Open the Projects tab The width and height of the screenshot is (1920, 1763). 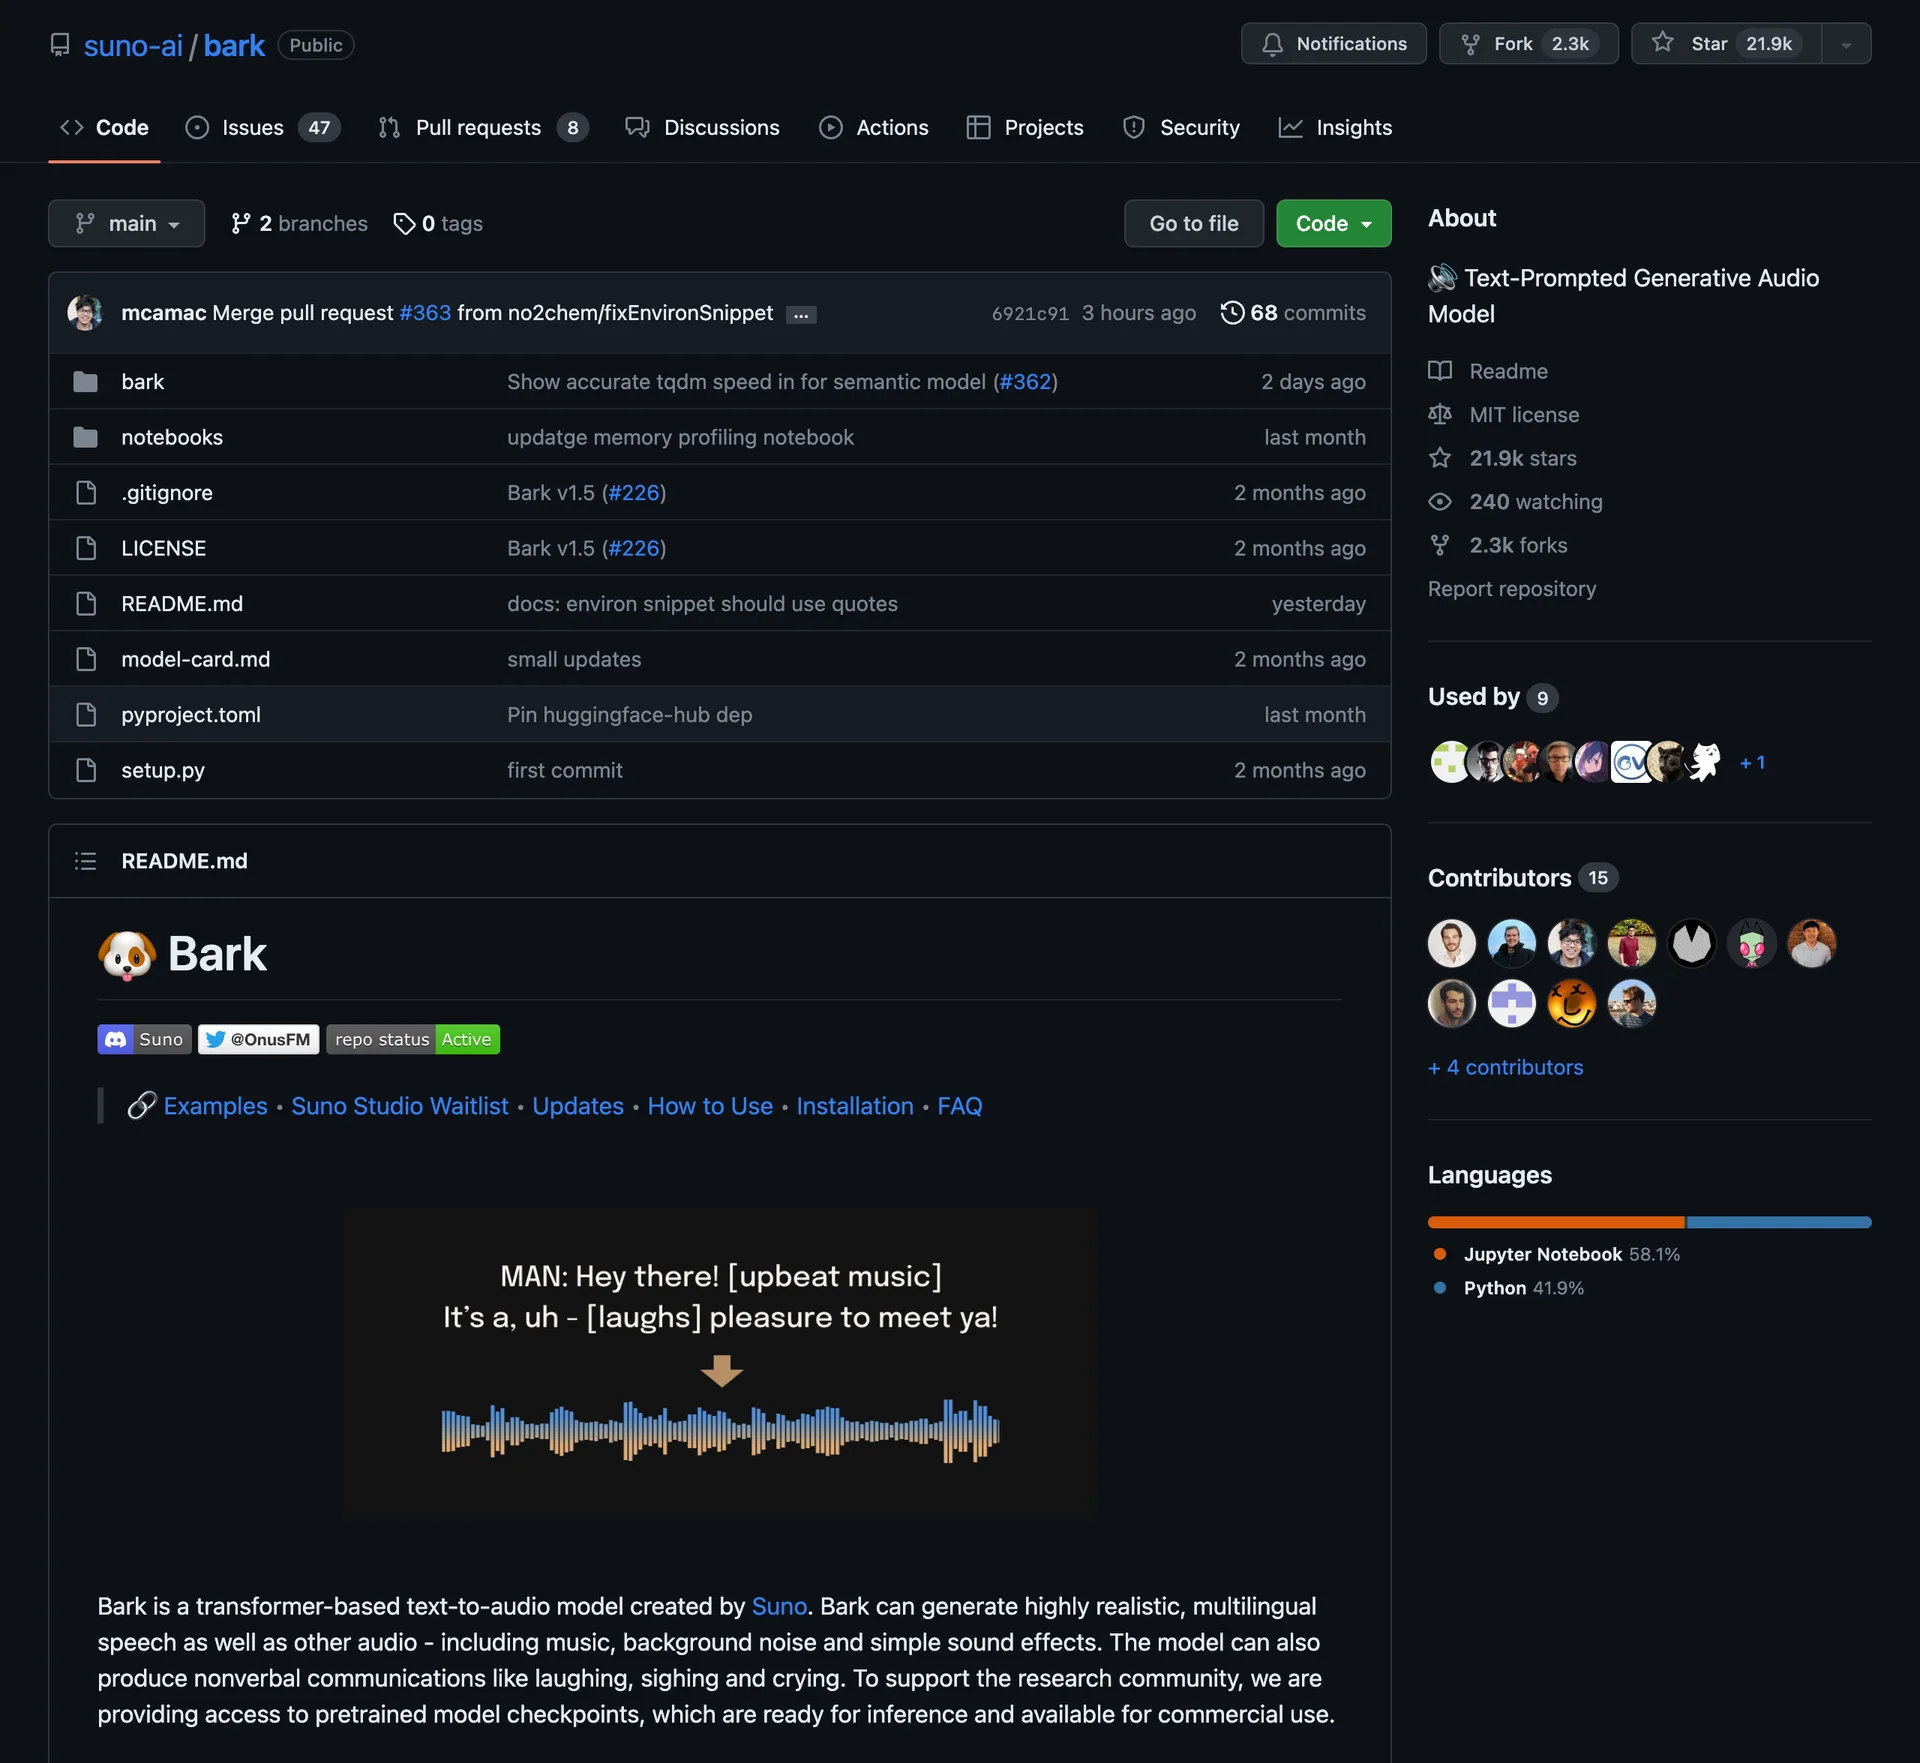tap(1025, 128)
